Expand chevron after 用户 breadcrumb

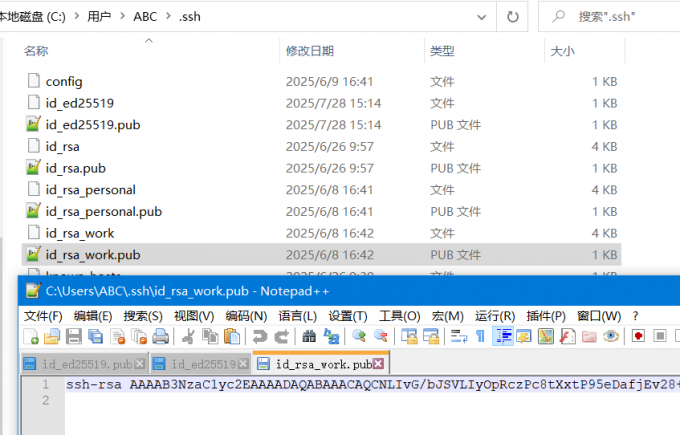(x=122, y=16)
